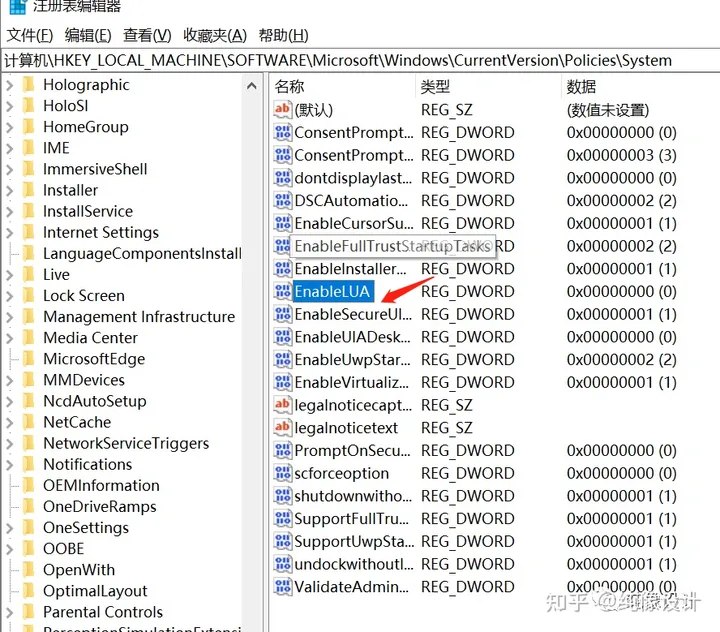Select the OEMInformation key
720x632 pixels.
point(101,485)
